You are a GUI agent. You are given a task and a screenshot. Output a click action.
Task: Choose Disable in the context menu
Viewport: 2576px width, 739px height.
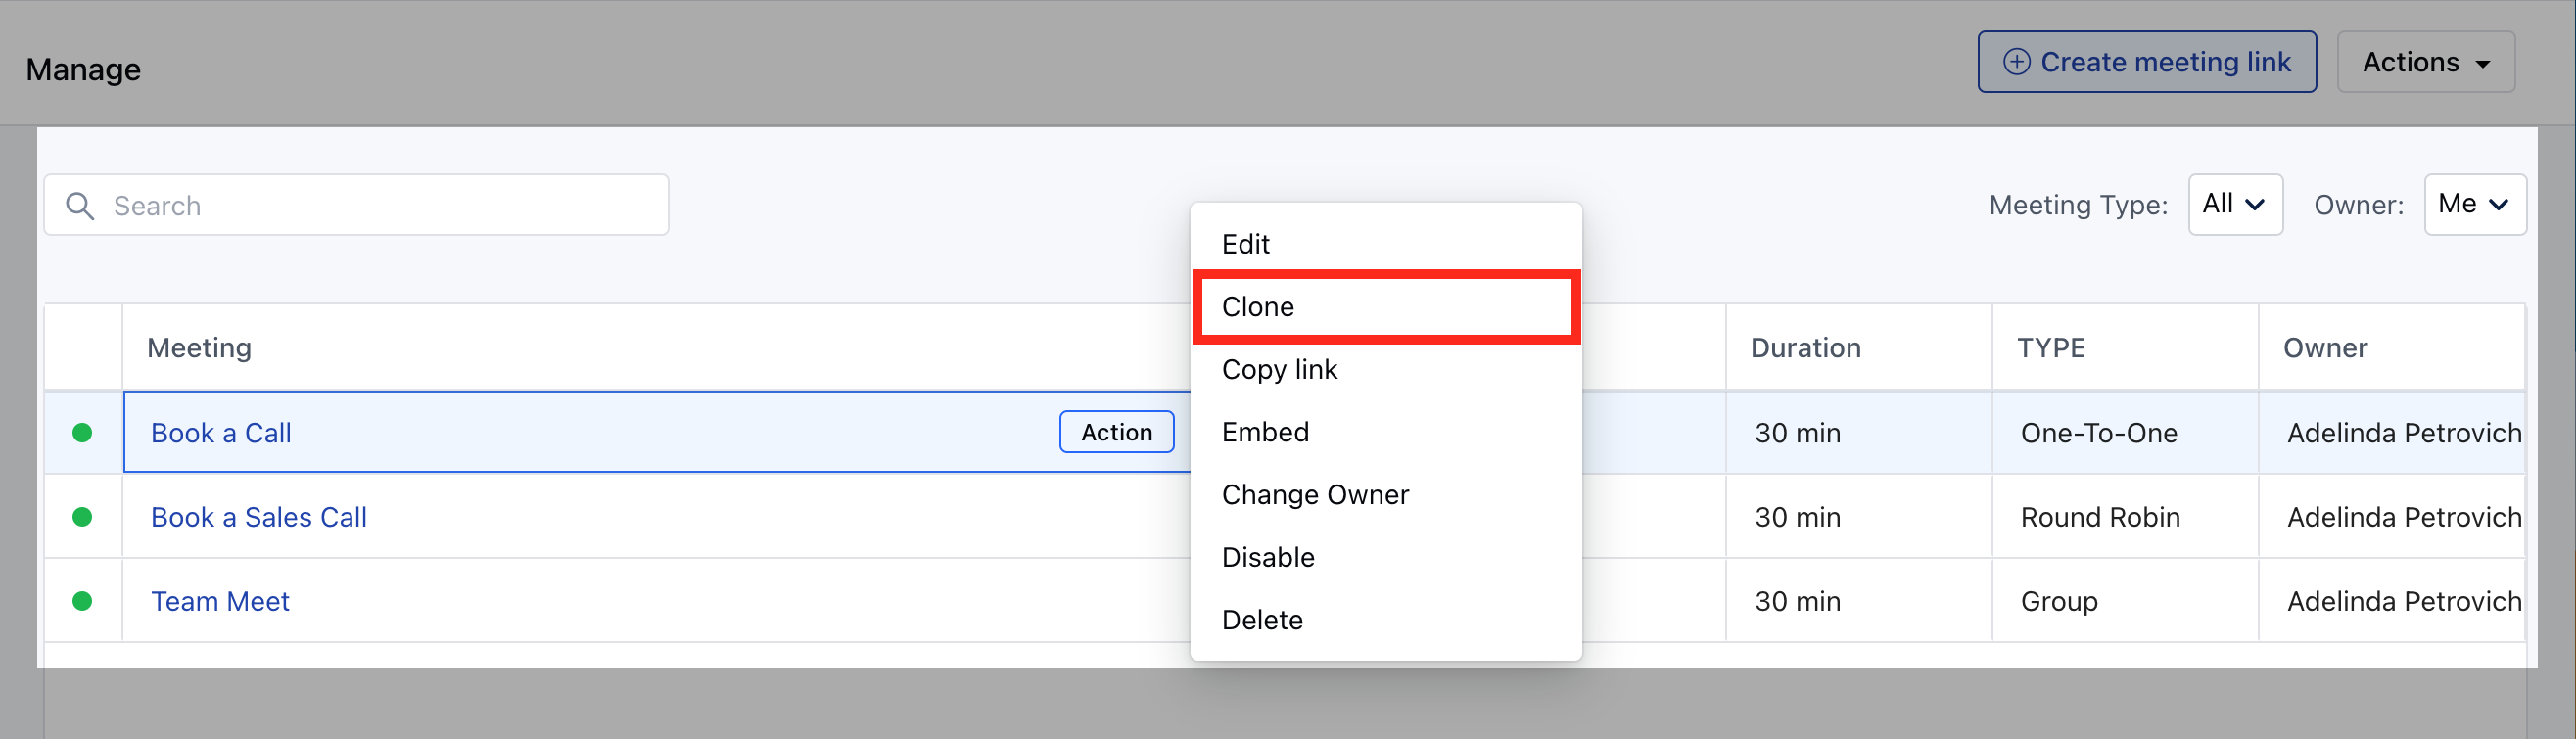click(x=1386, y=557)
